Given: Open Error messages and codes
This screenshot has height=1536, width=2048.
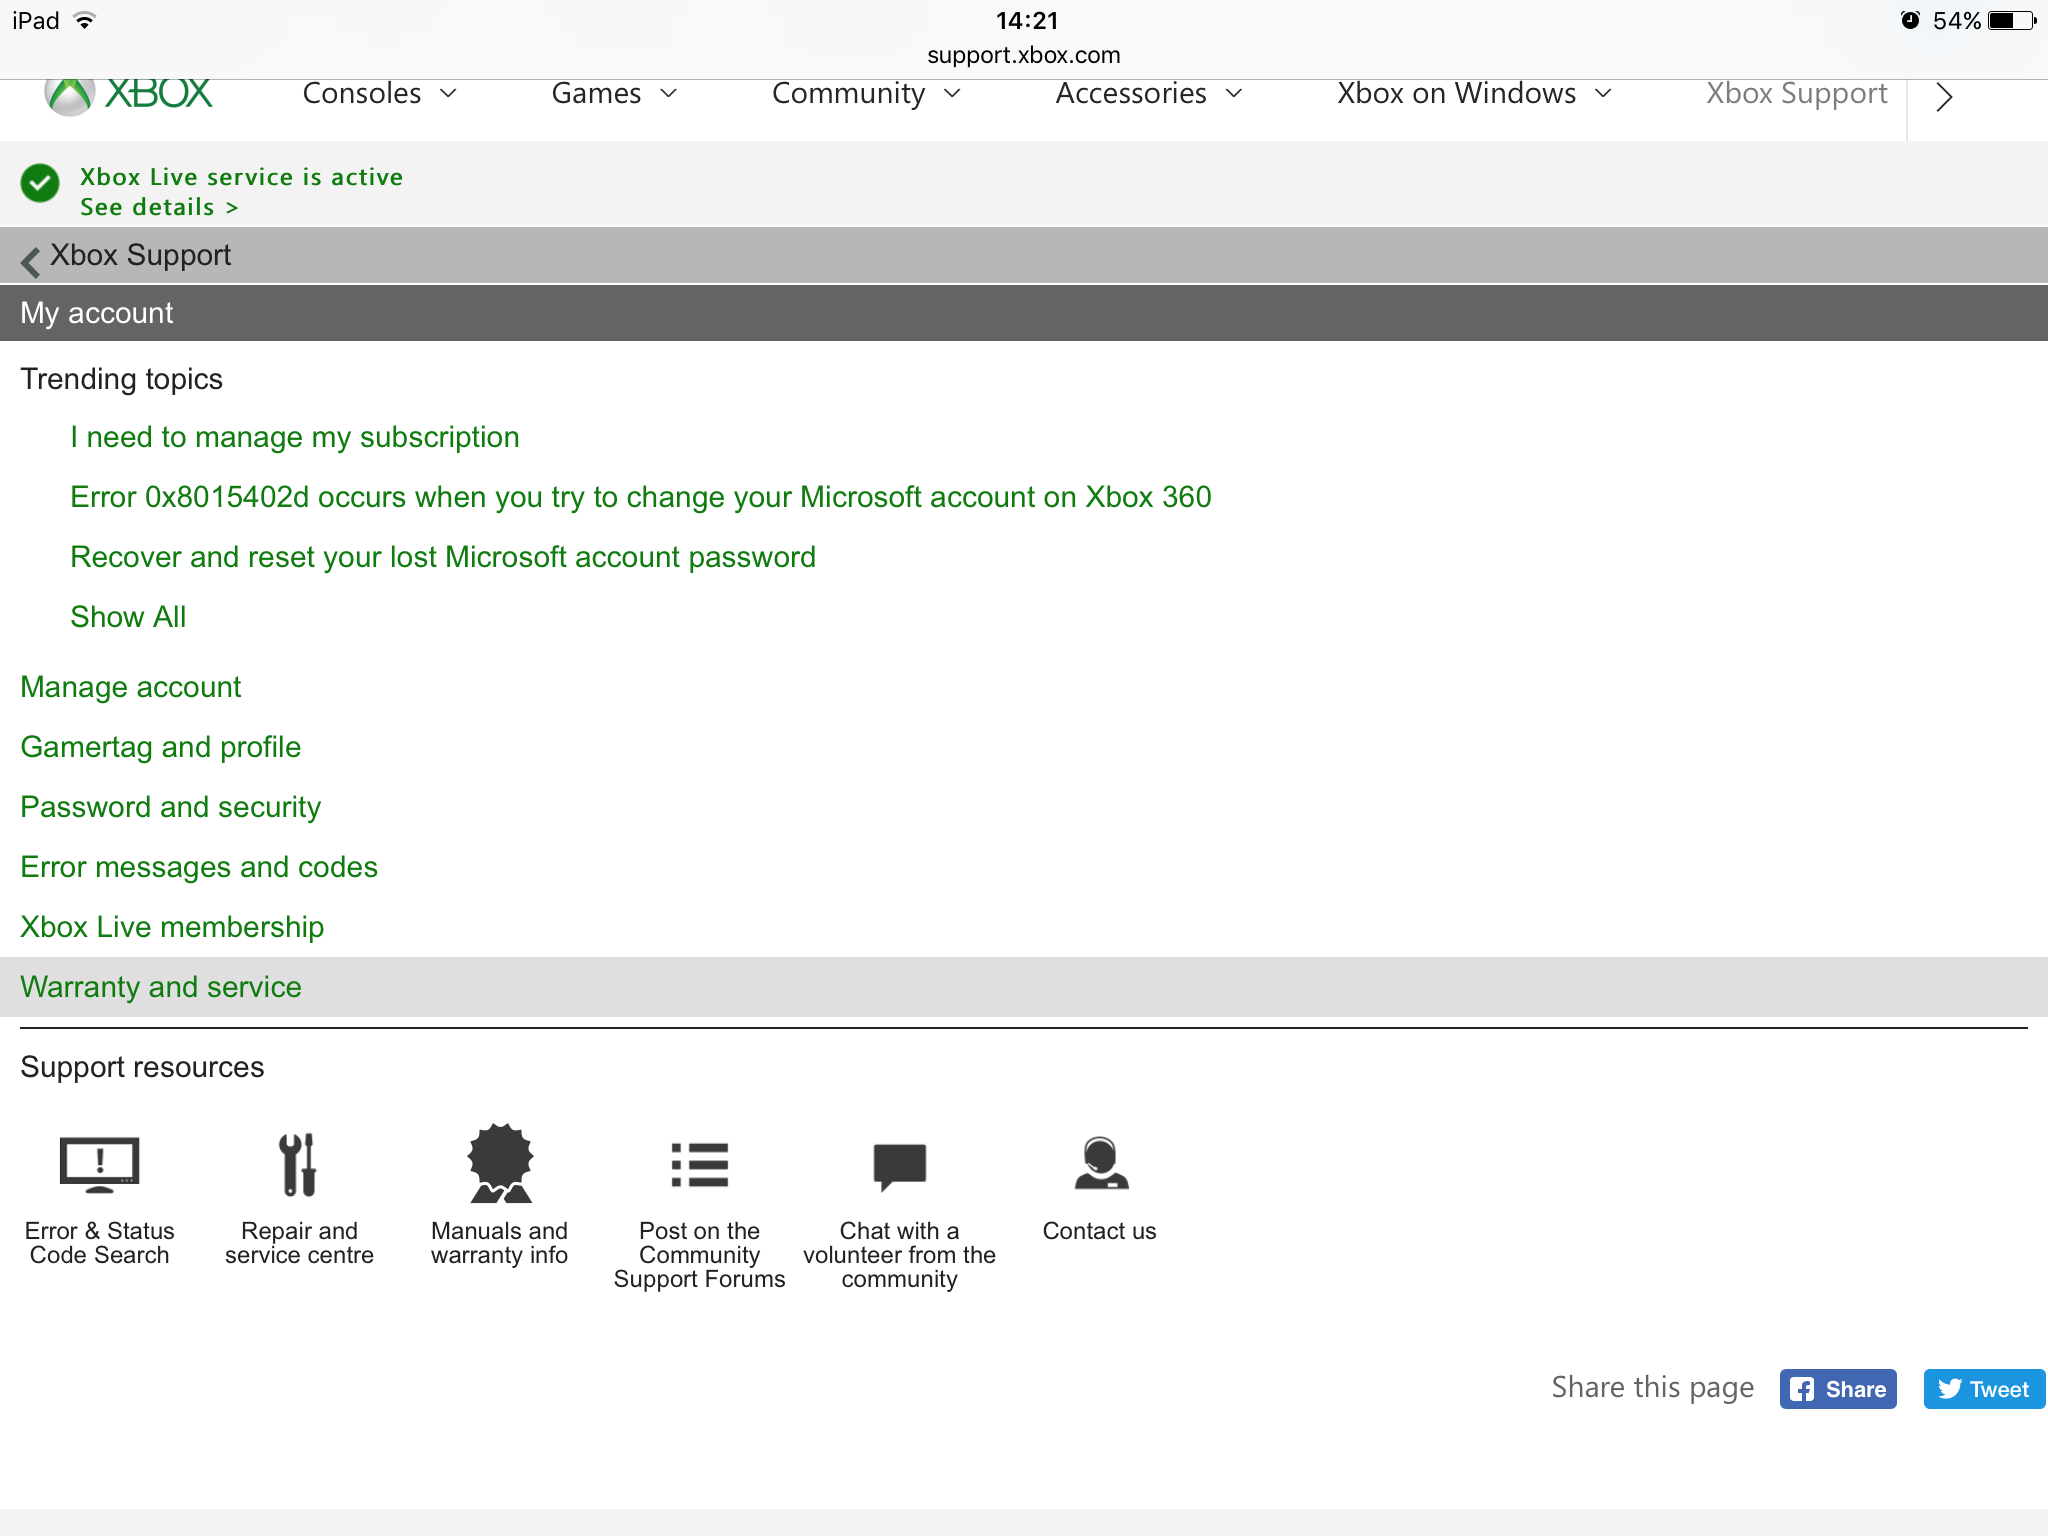Looking at the screenshot, I should point(199,867).
